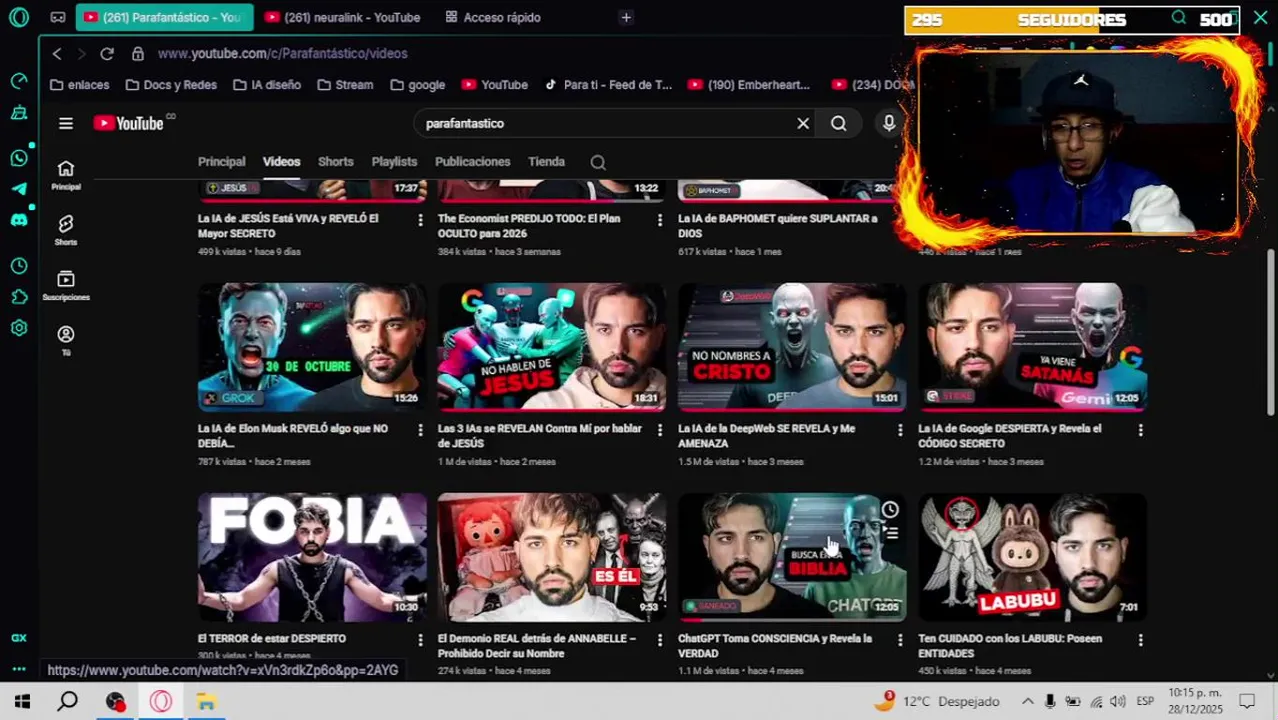This screenshot has width=1278, height=720.
Task: Add ChatGPT video to the queue
Action: [890, 534]
